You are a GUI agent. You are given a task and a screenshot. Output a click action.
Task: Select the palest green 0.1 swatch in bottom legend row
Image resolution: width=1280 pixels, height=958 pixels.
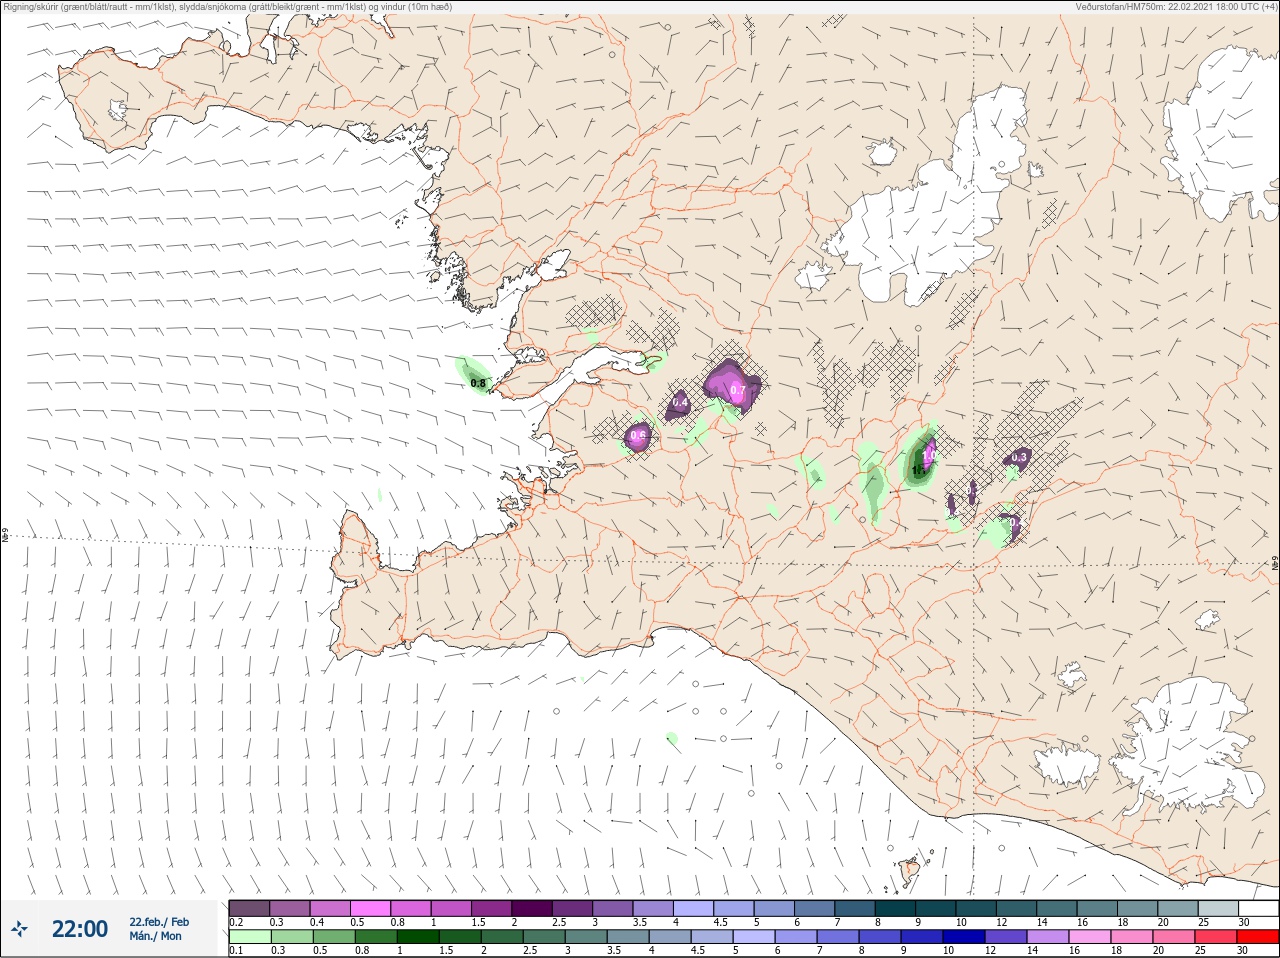[x=249, y=937]
